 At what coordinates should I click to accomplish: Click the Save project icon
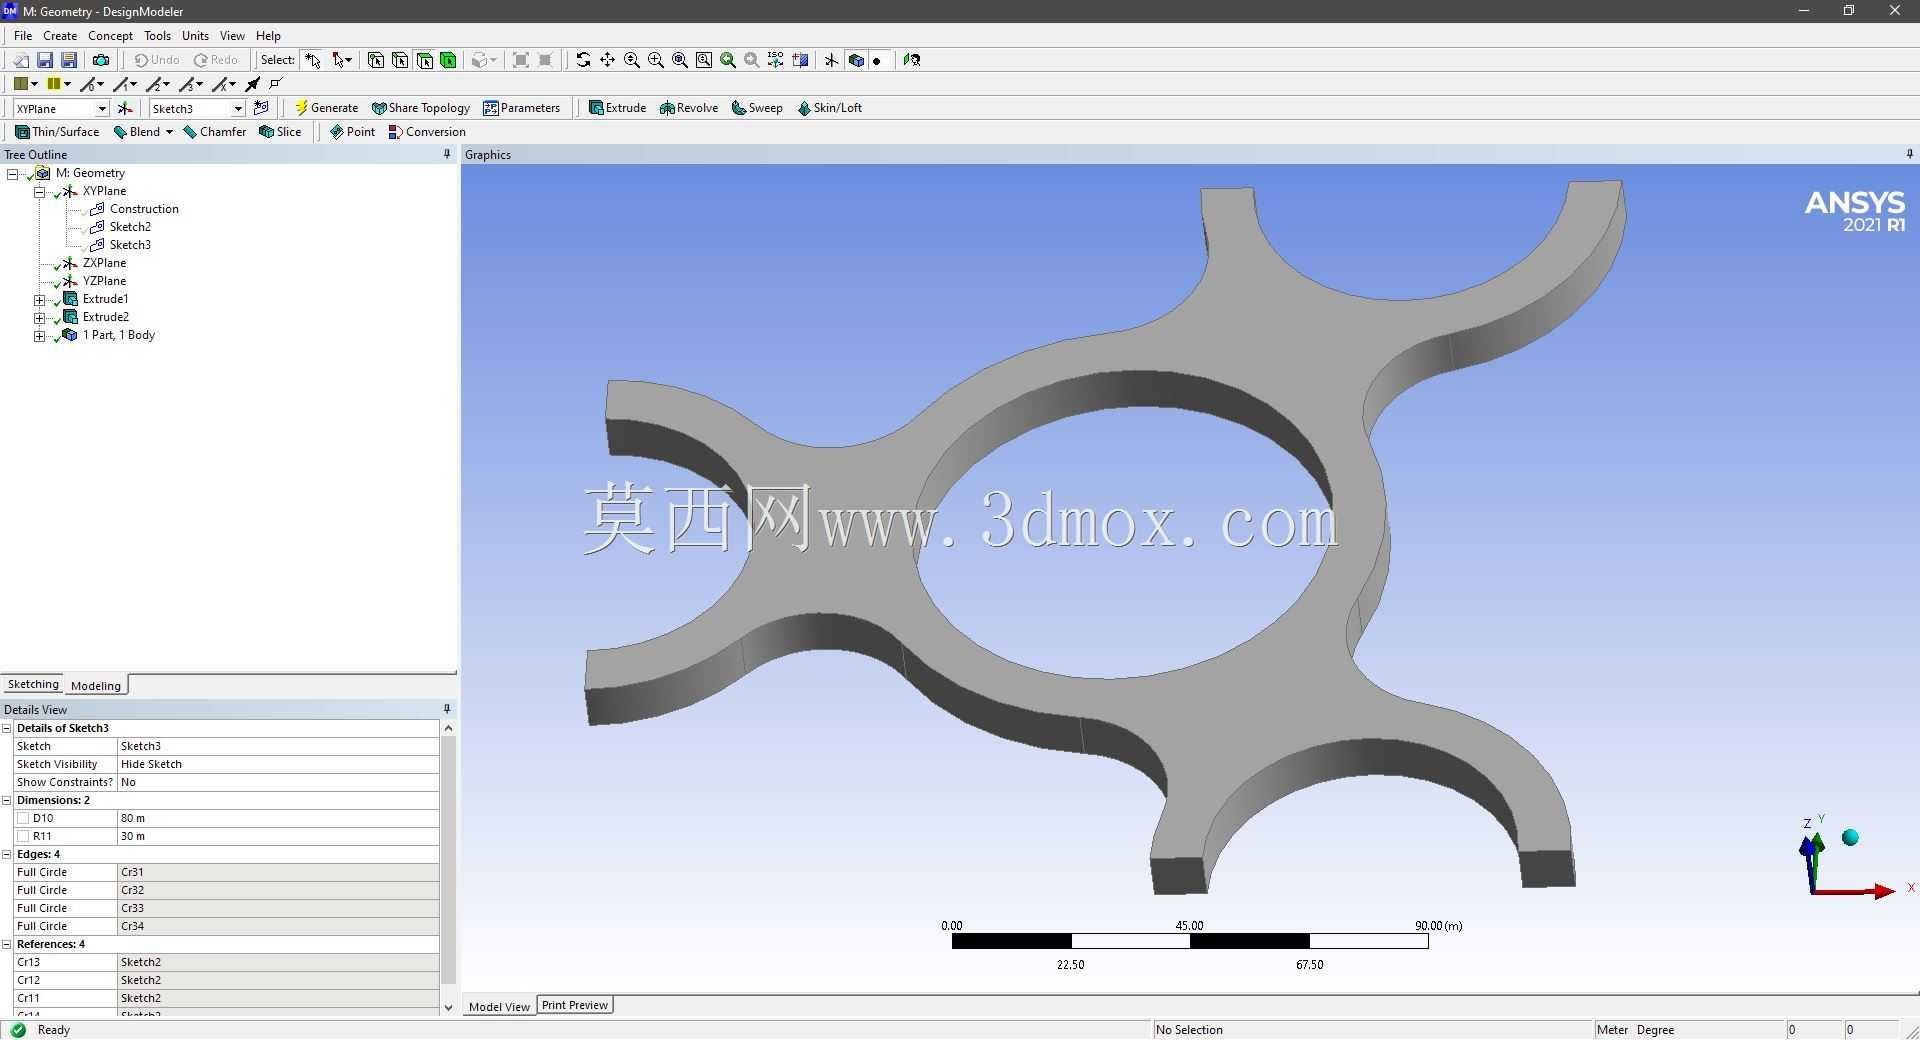(45, 60)
